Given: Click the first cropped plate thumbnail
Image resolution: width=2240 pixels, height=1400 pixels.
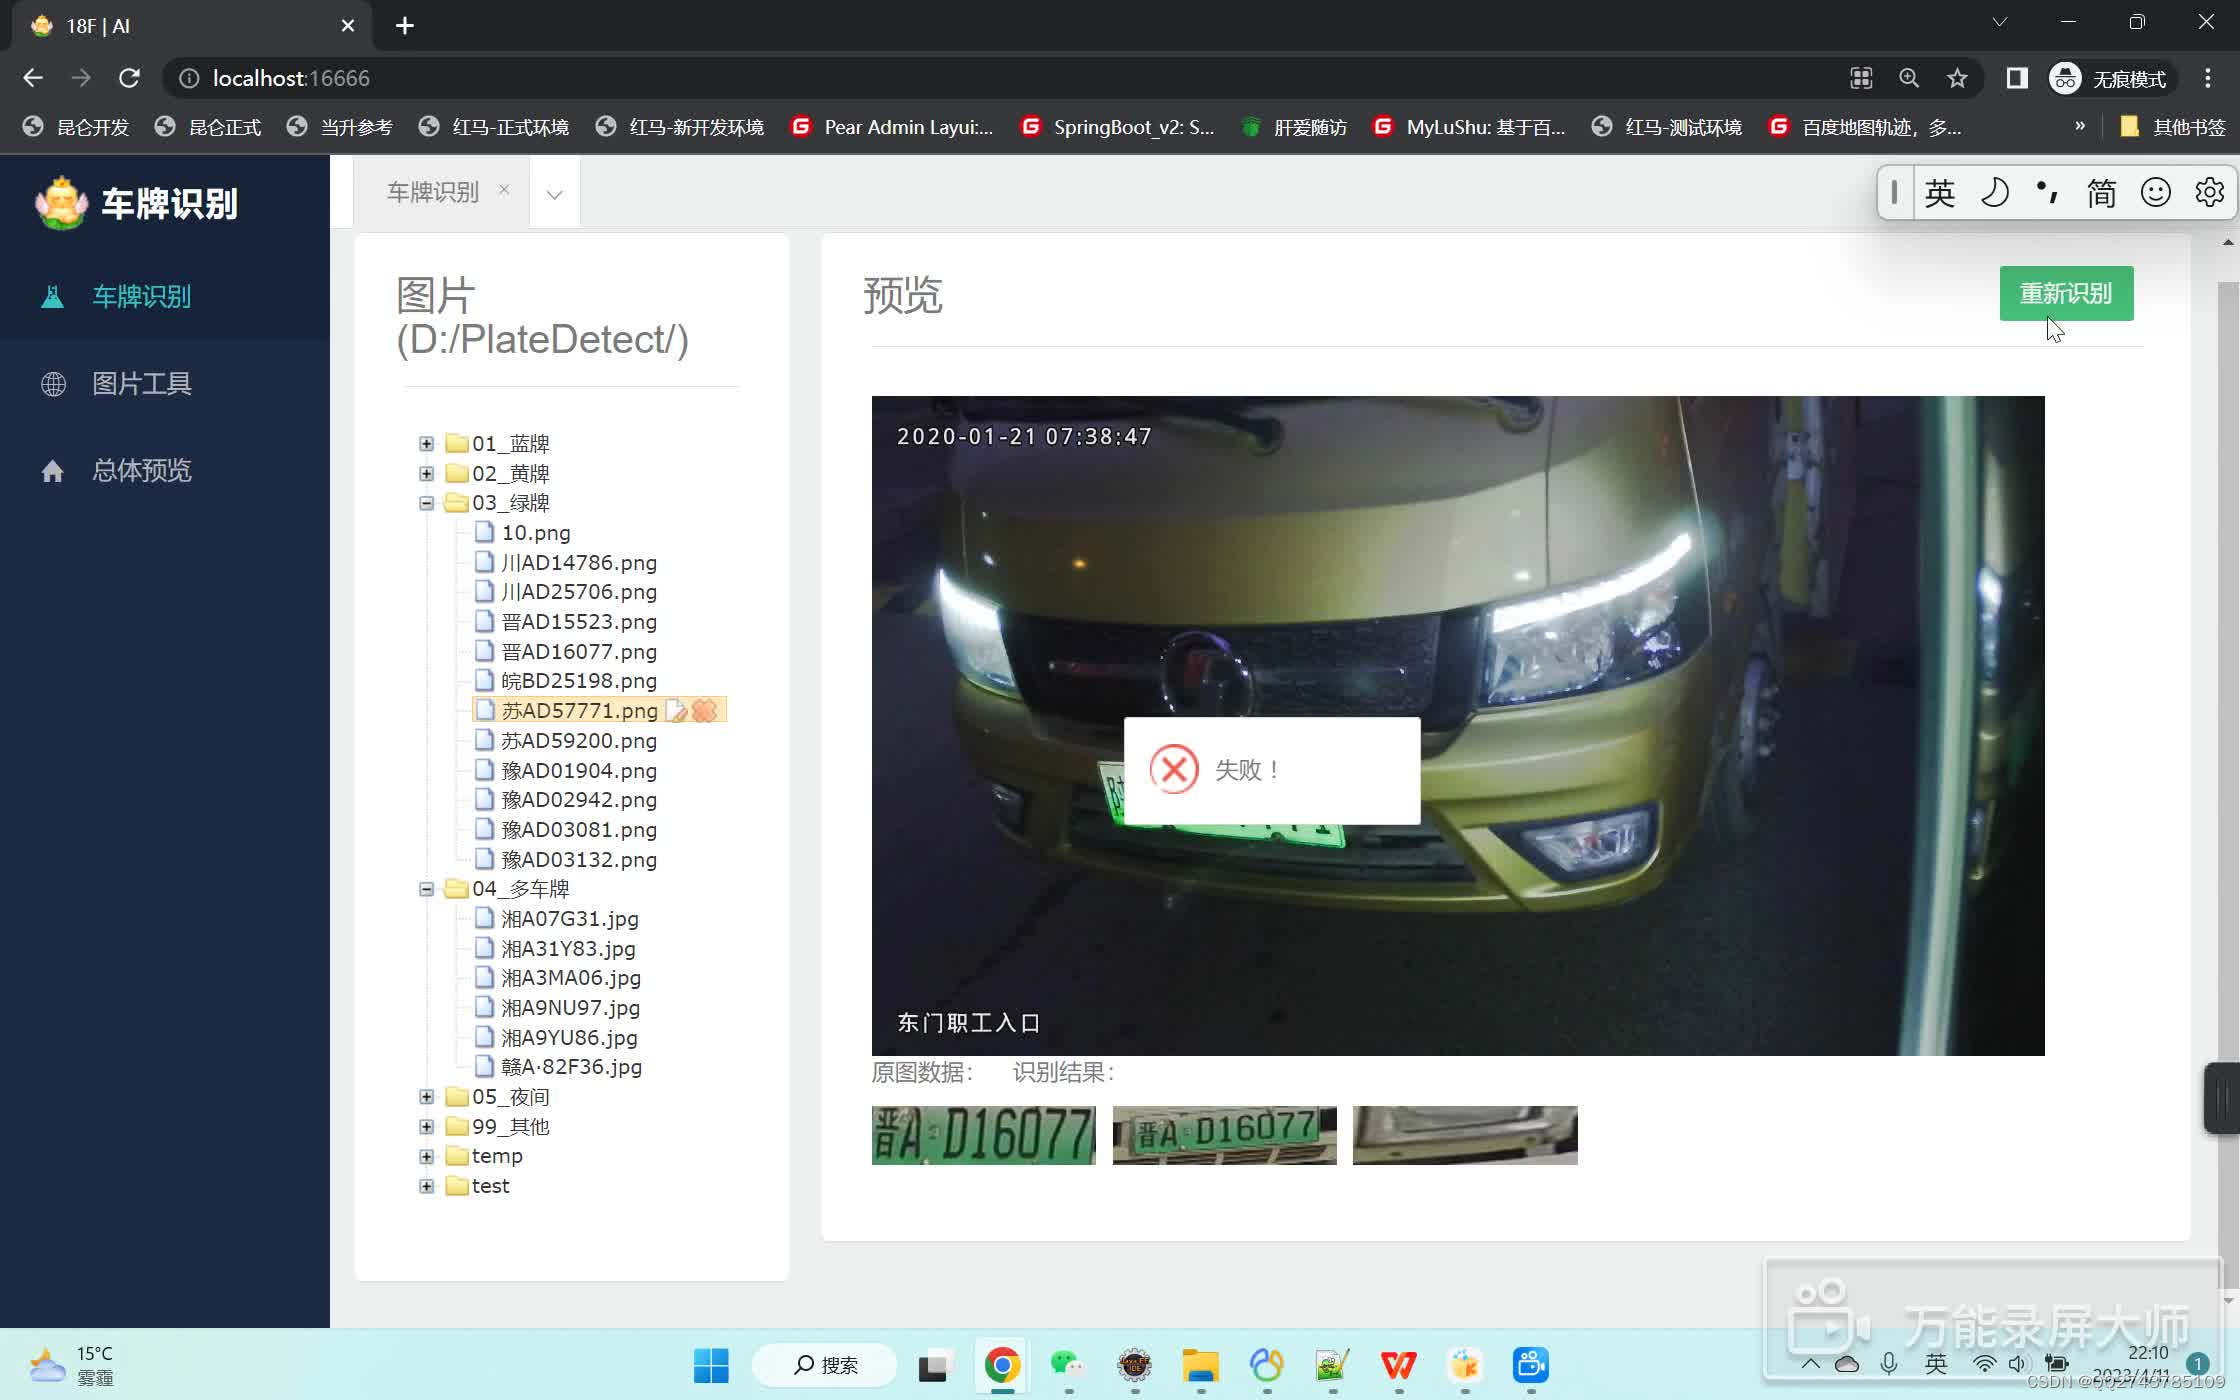Looking at the screenshot, I should (x=983, y=1135).
